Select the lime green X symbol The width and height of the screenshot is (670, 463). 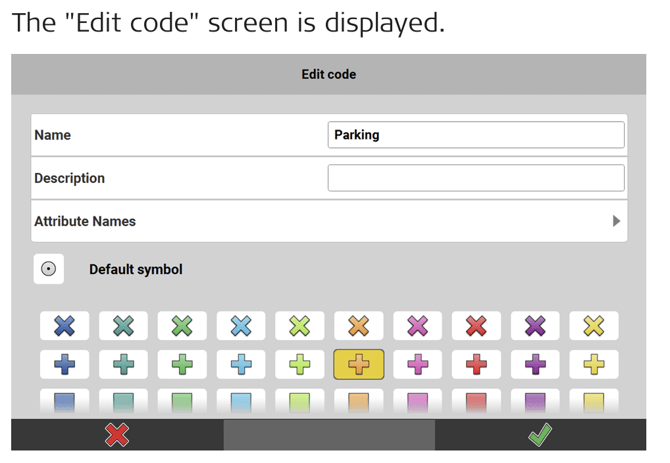(x=300, y=326)
